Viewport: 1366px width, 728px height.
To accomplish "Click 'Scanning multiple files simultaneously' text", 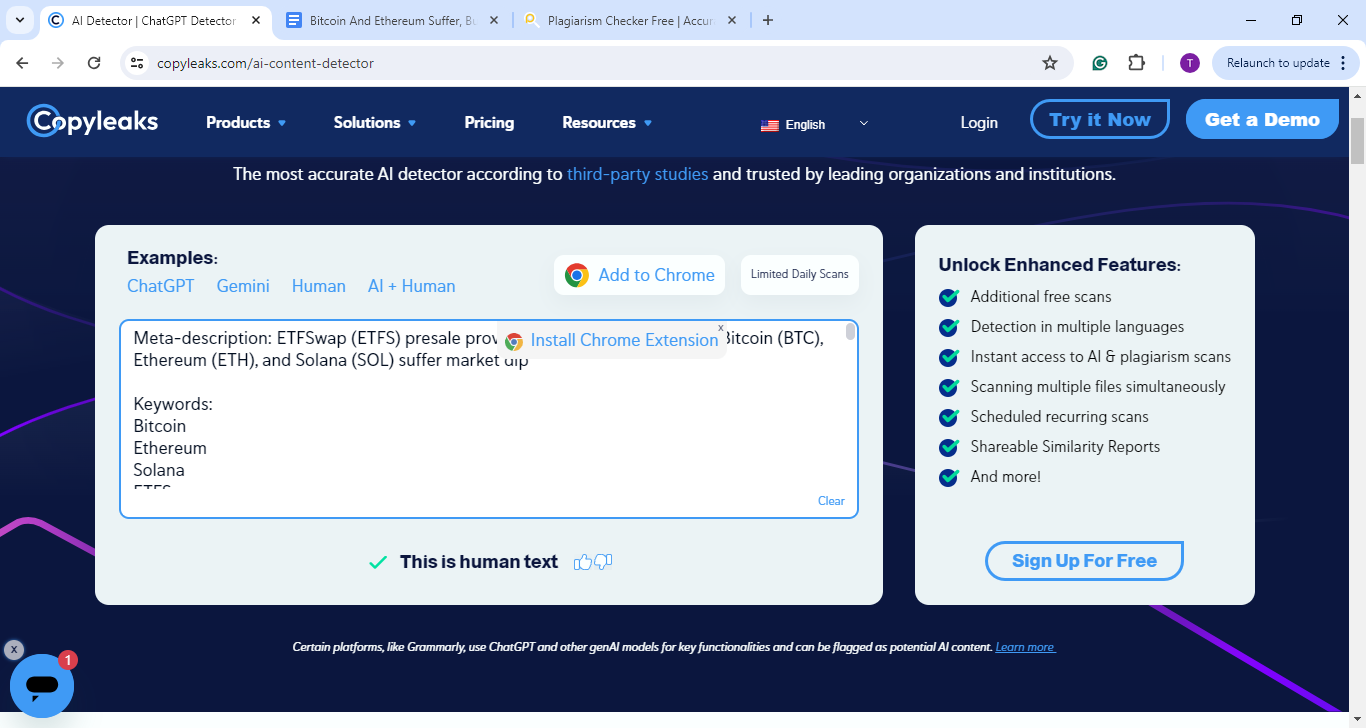I will click(x=1098, y=387).
